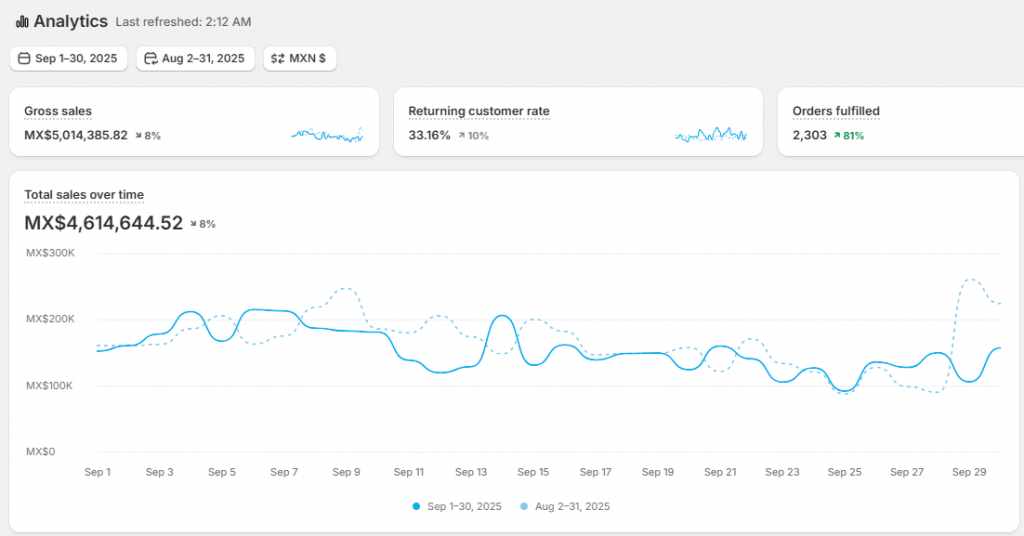The height and width of the screenshot is (536, 1024).
Task: Click the MX$5,014,385.82 gross sales value
Action: point(76,135)
